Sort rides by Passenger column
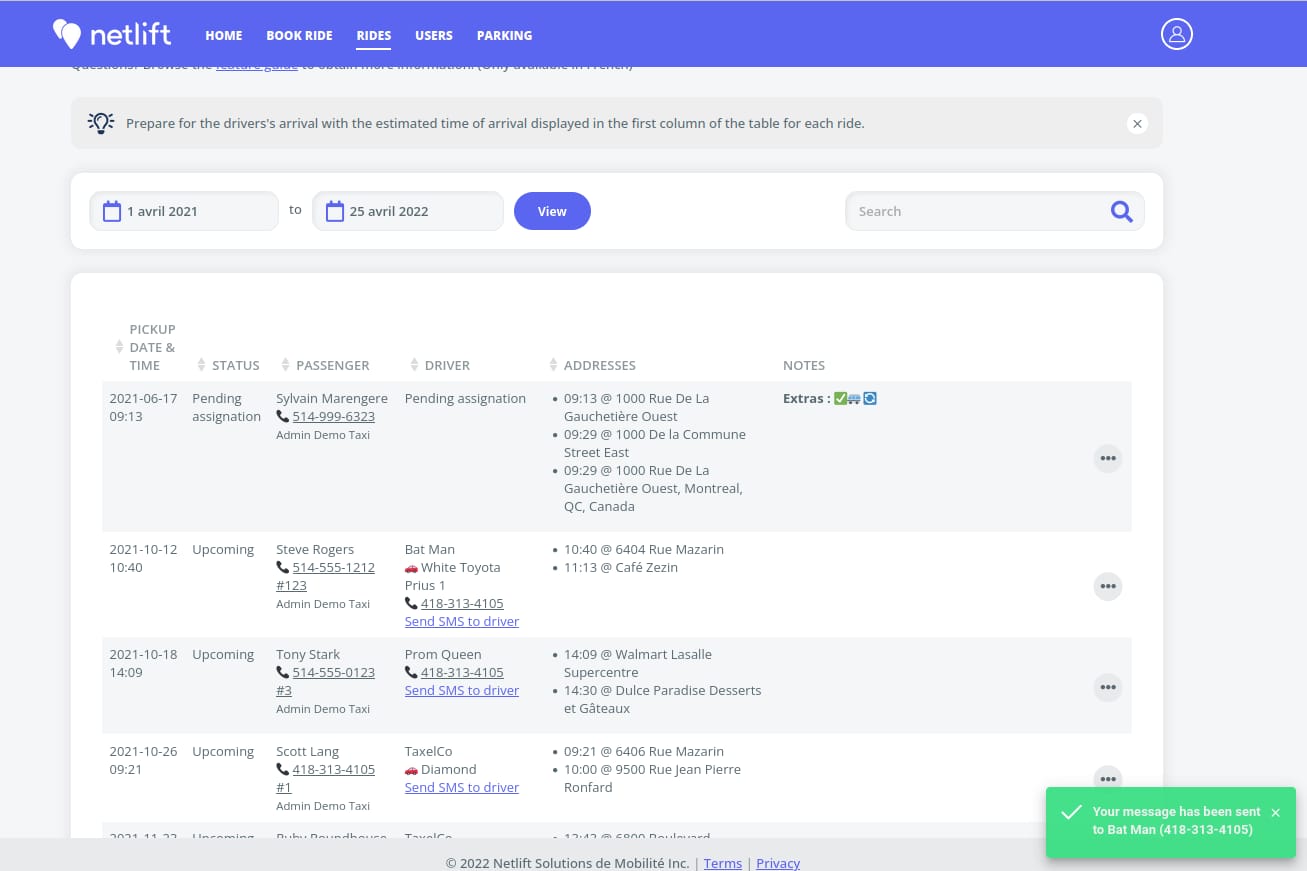Screen dimensions: 1307x871 click(325, 365)
